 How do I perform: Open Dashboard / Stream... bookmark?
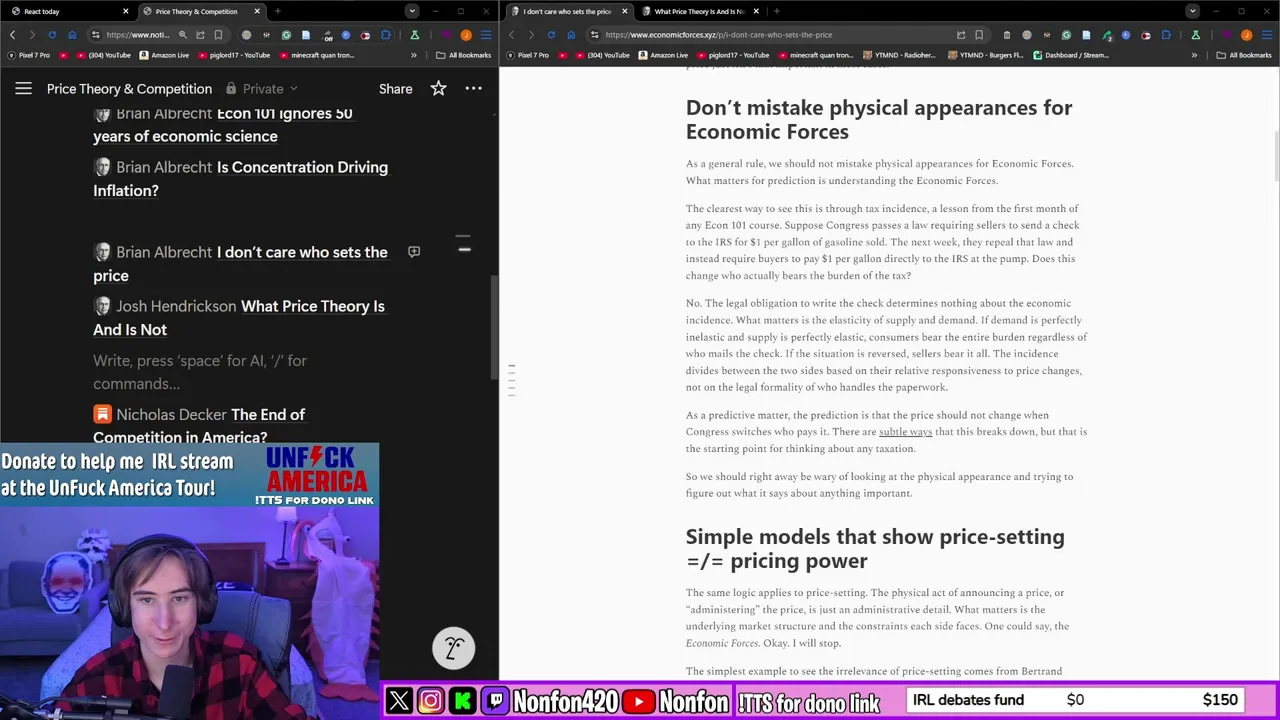pos(1072,55)
